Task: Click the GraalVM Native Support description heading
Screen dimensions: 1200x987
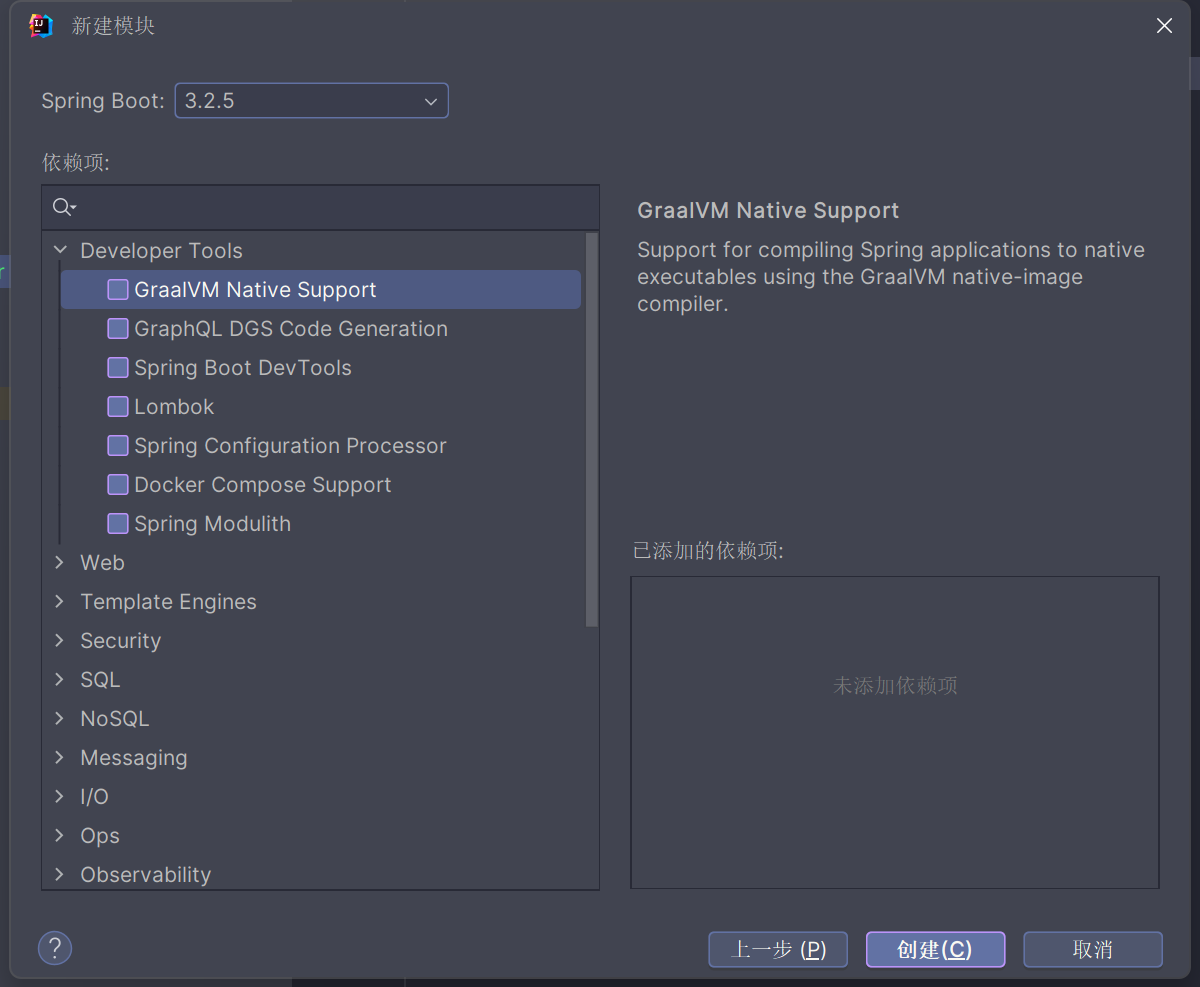Action: 768,211
